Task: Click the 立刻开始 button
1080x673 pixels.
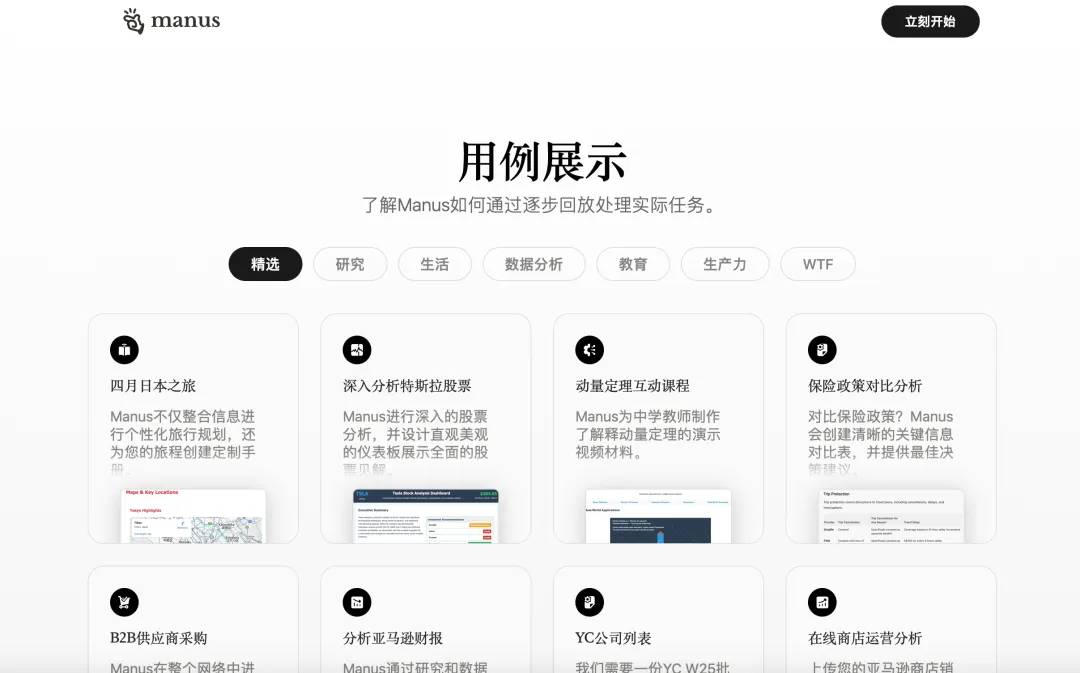Action: coord(930,21)
